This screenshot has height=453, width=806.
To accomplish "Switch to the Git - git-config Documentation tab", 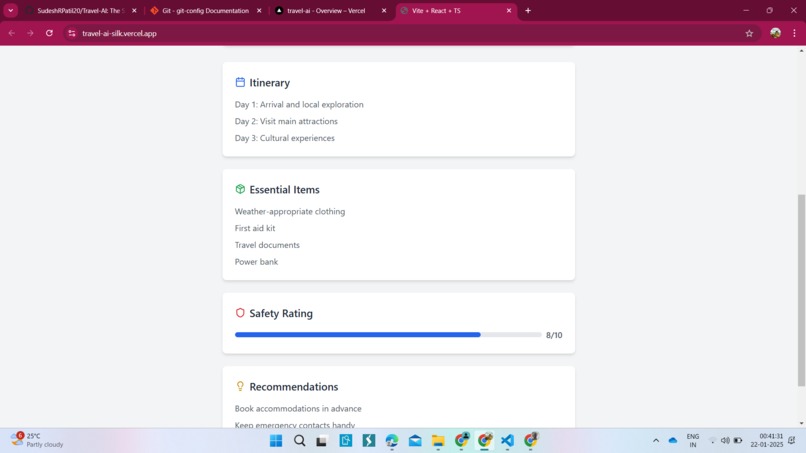I will coord(205,10).
